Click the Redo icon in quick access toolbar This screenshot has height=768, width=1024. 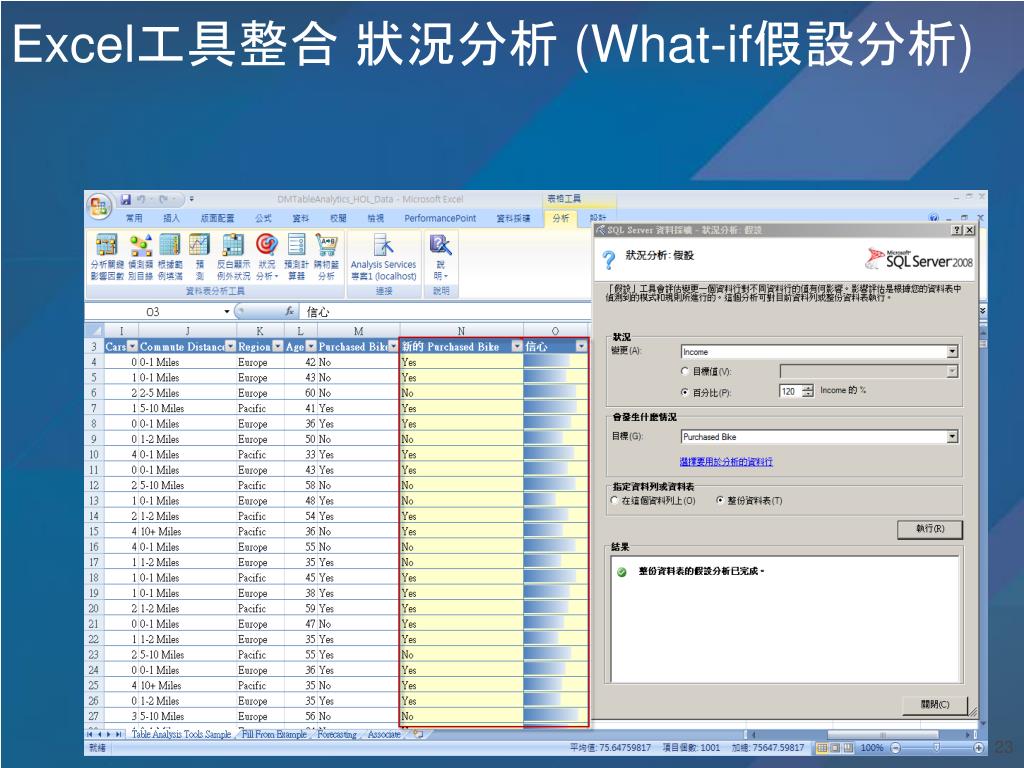click(x=163, y=199)
